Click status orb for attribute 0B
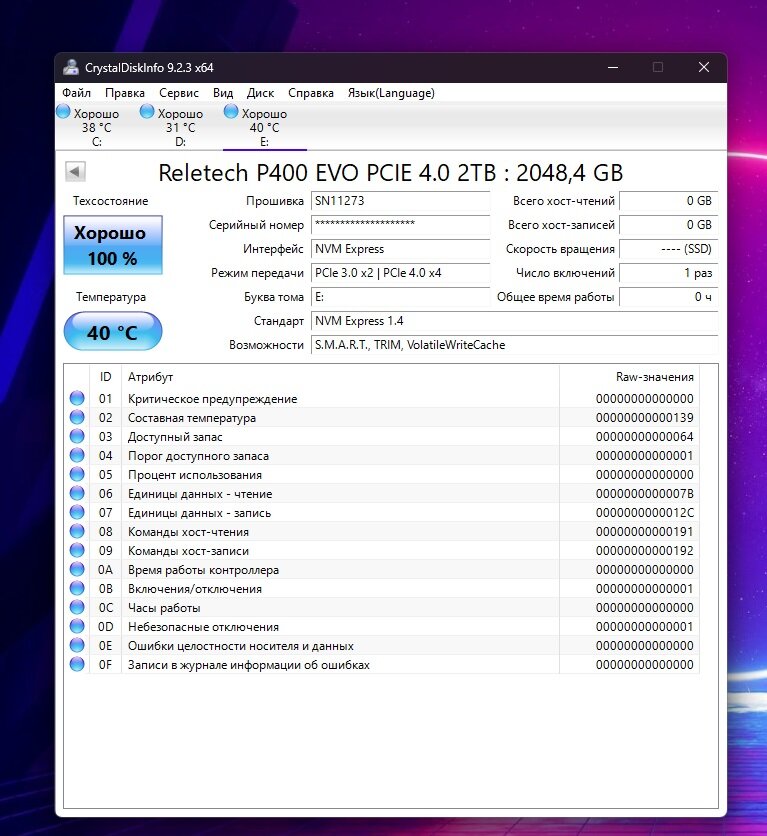 point(77,588)
